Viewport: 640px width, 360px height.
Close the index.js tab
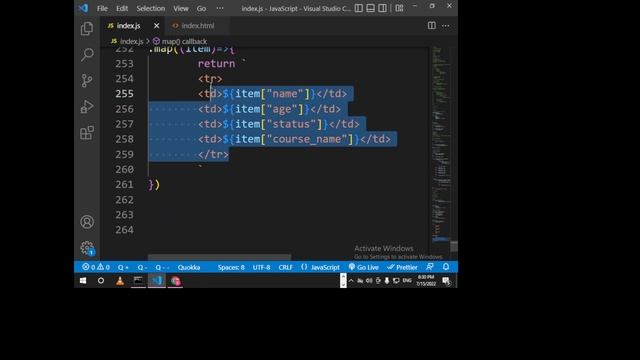156,26
